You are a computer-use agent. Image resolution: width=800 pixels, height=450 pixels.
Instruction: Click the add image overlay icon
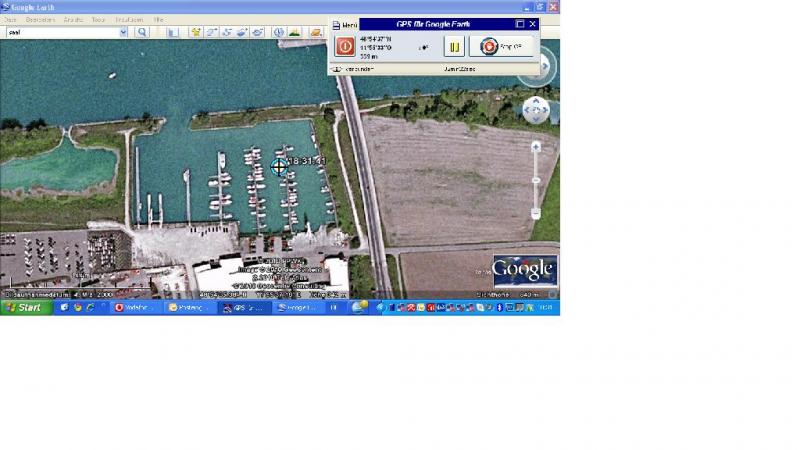click(243, 32)
